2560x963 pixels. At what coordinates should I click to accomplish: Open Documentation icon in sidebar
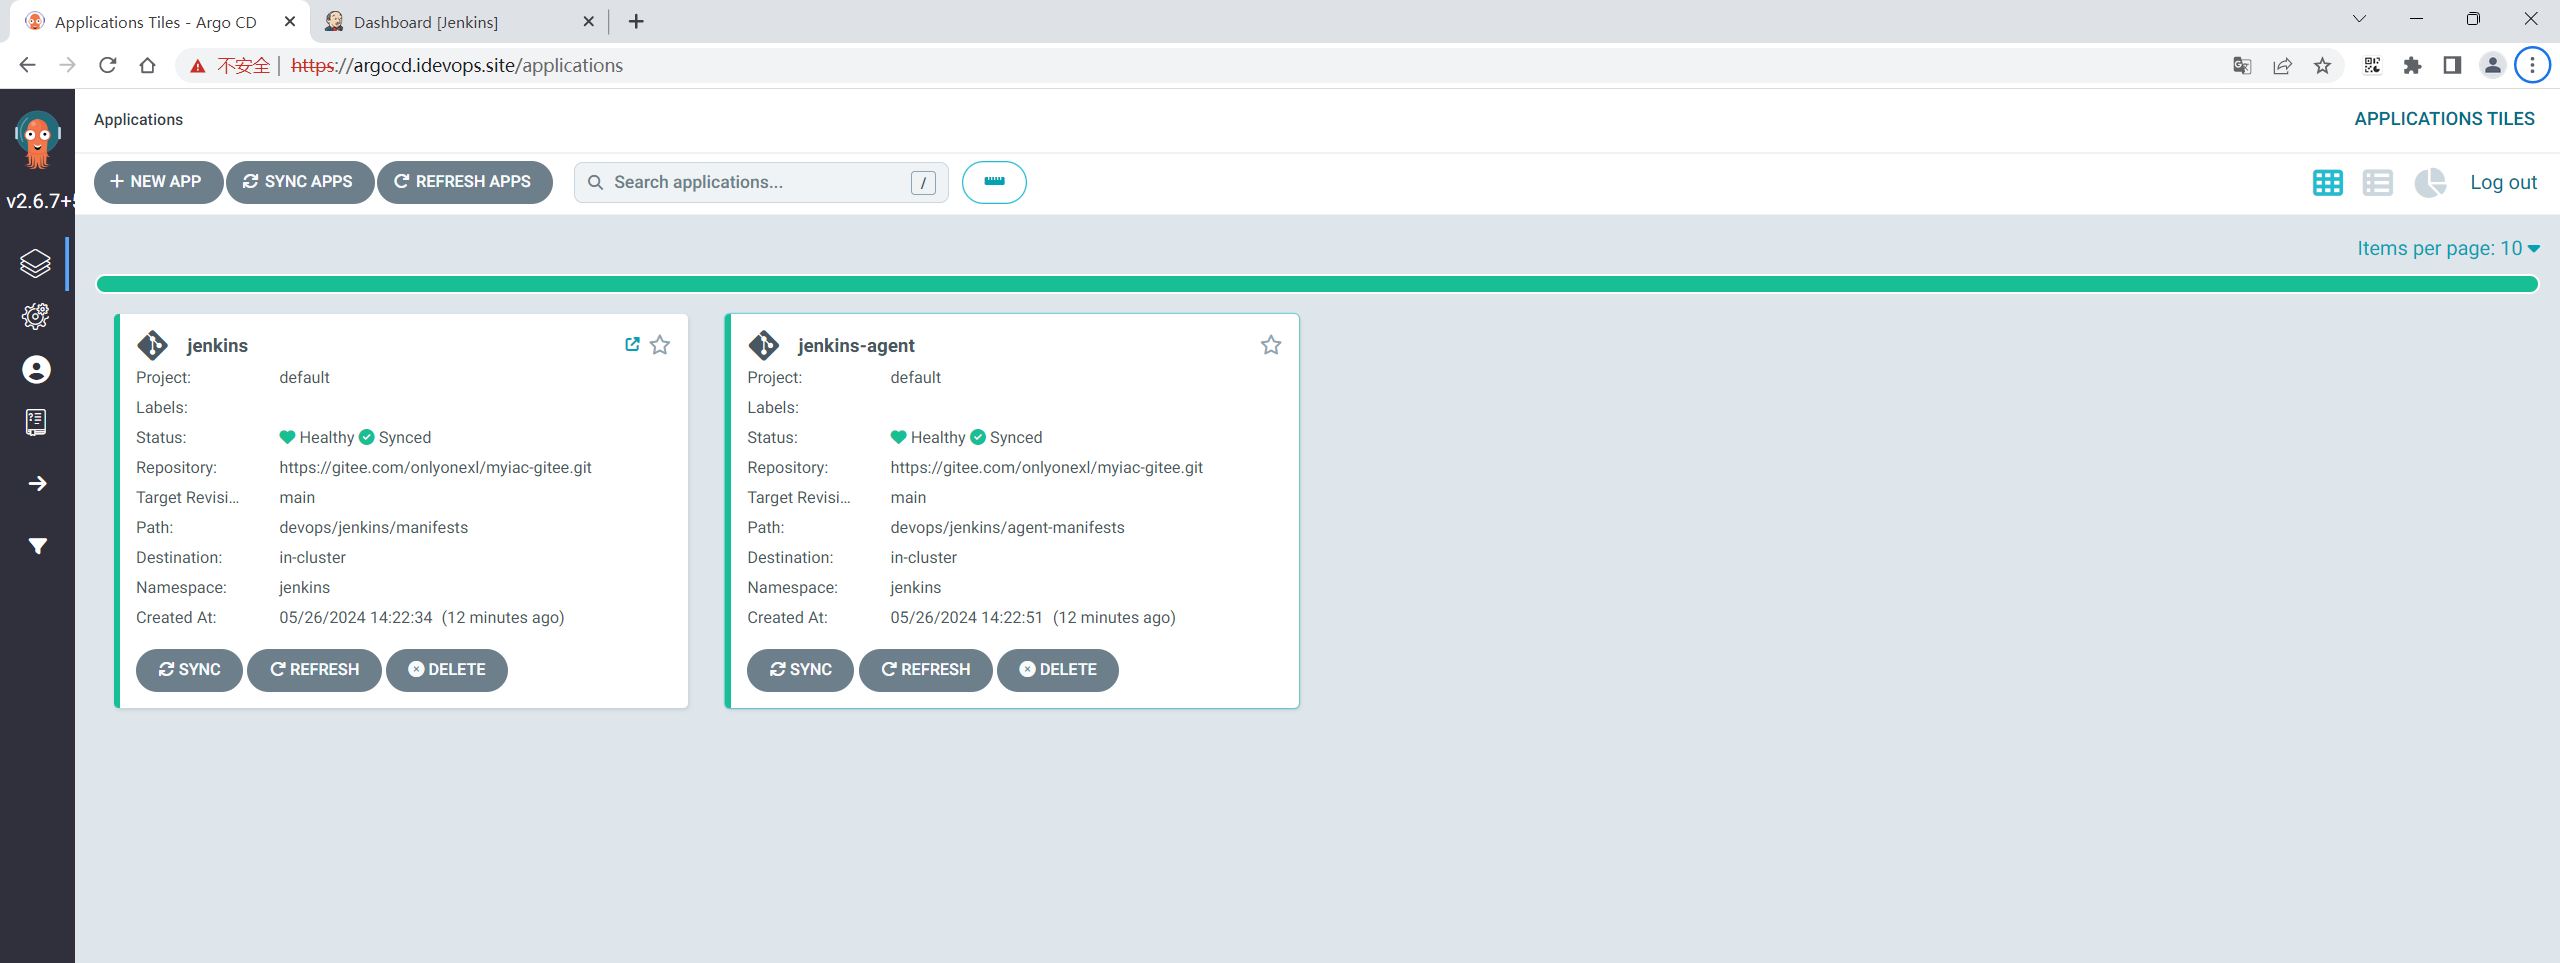[36, 423]
